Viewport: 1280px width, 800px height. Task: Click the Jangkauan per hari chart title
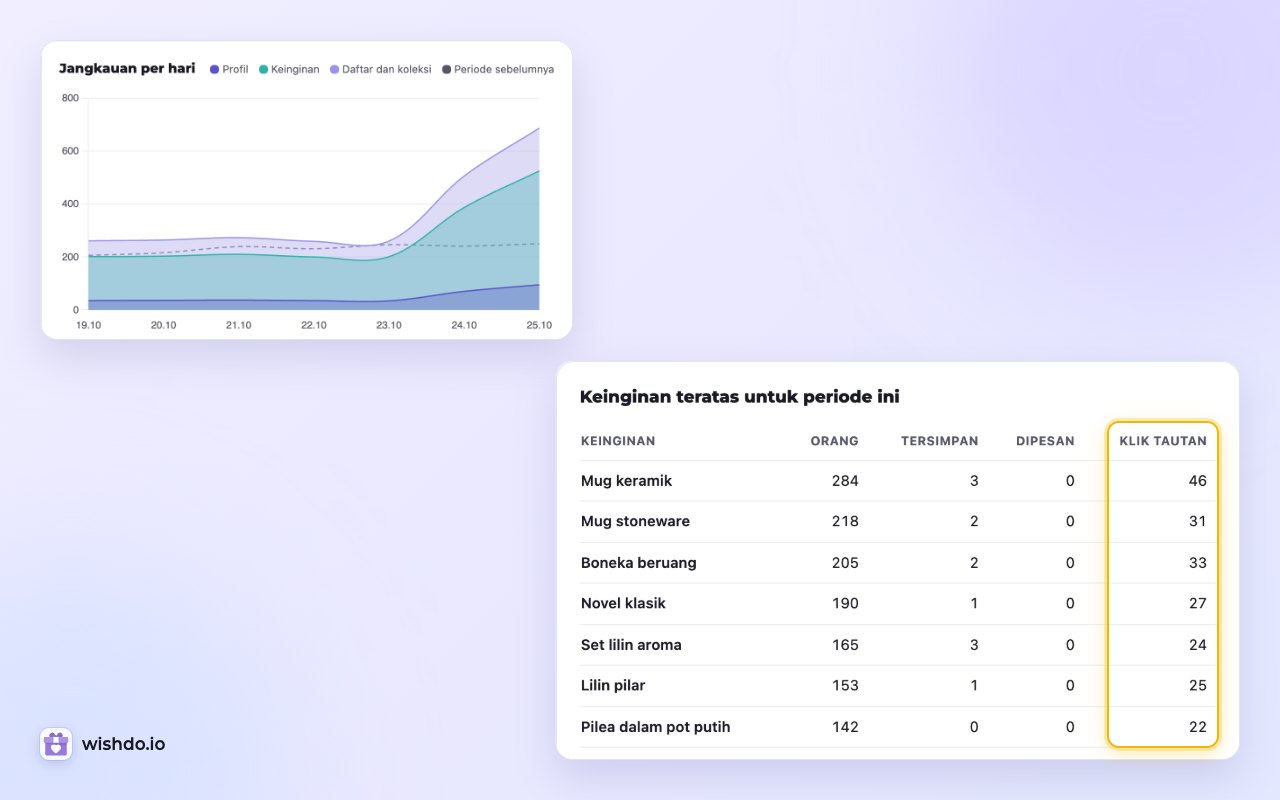(x=127, y=69)
